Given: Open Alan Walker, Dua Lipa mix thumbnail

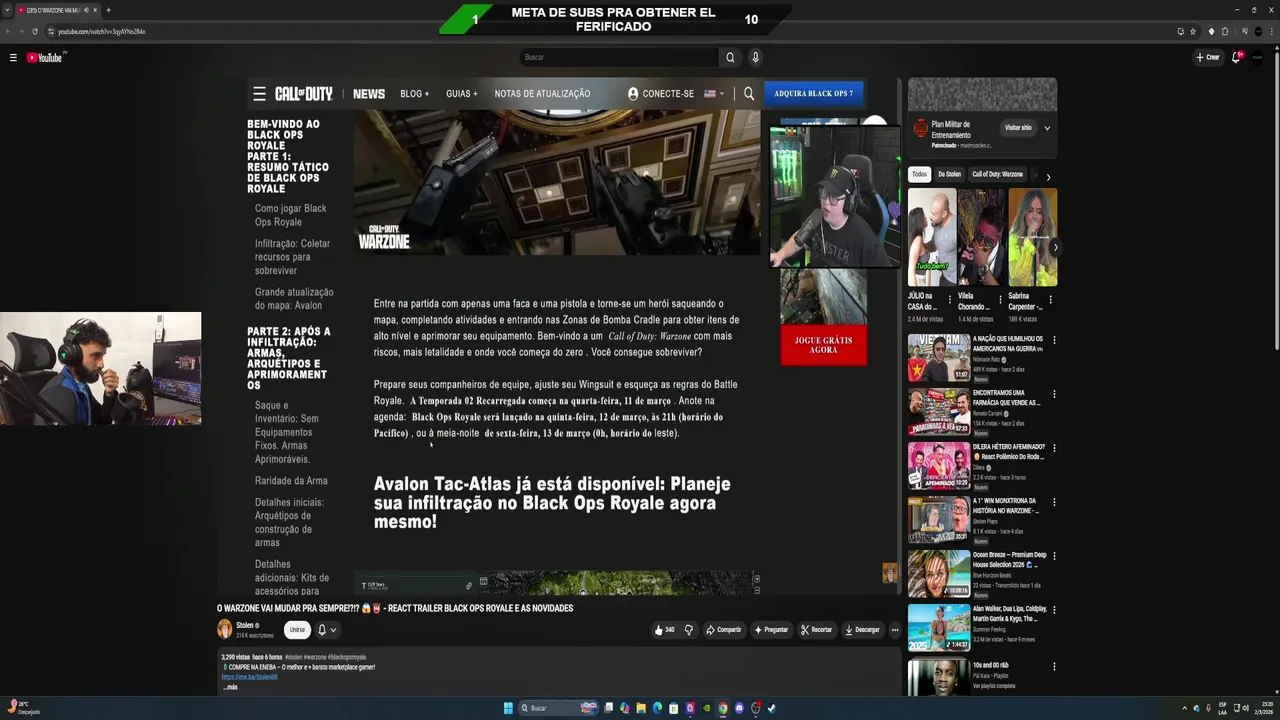Looking at the screenshot, I should [x=938, y=628].
